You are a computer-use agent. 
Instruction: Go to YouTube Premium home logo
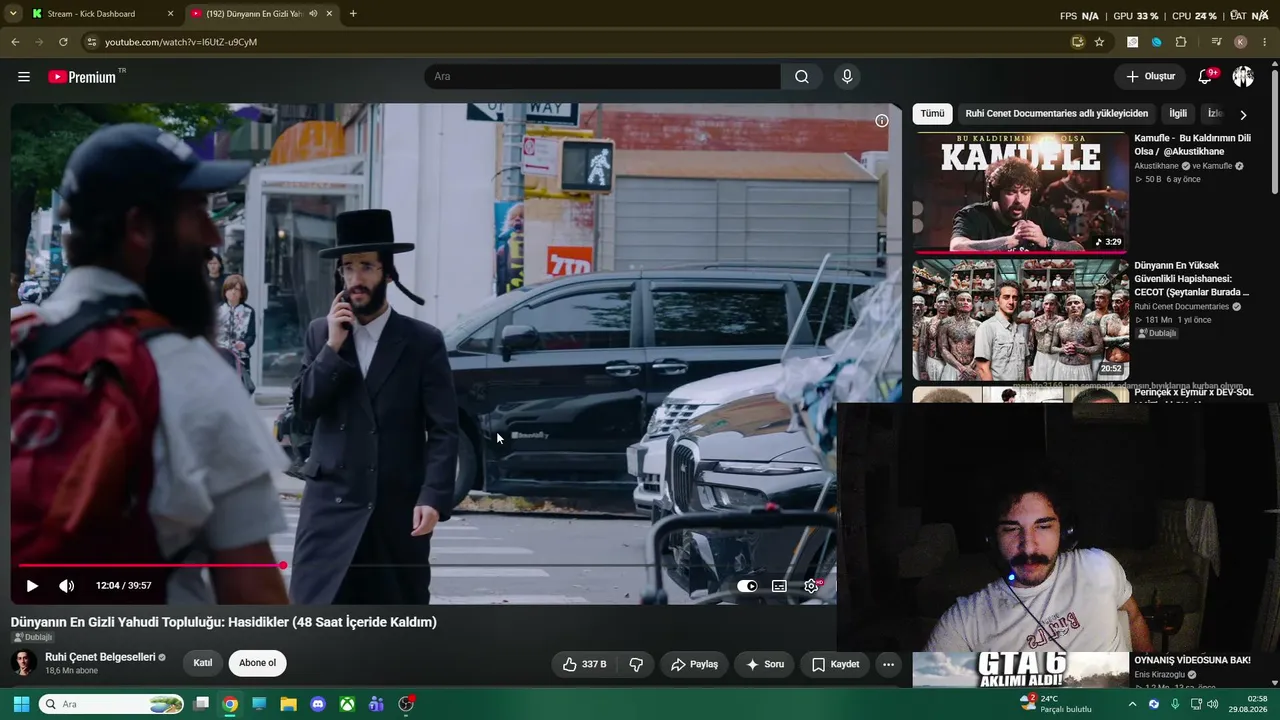point(82,77)
